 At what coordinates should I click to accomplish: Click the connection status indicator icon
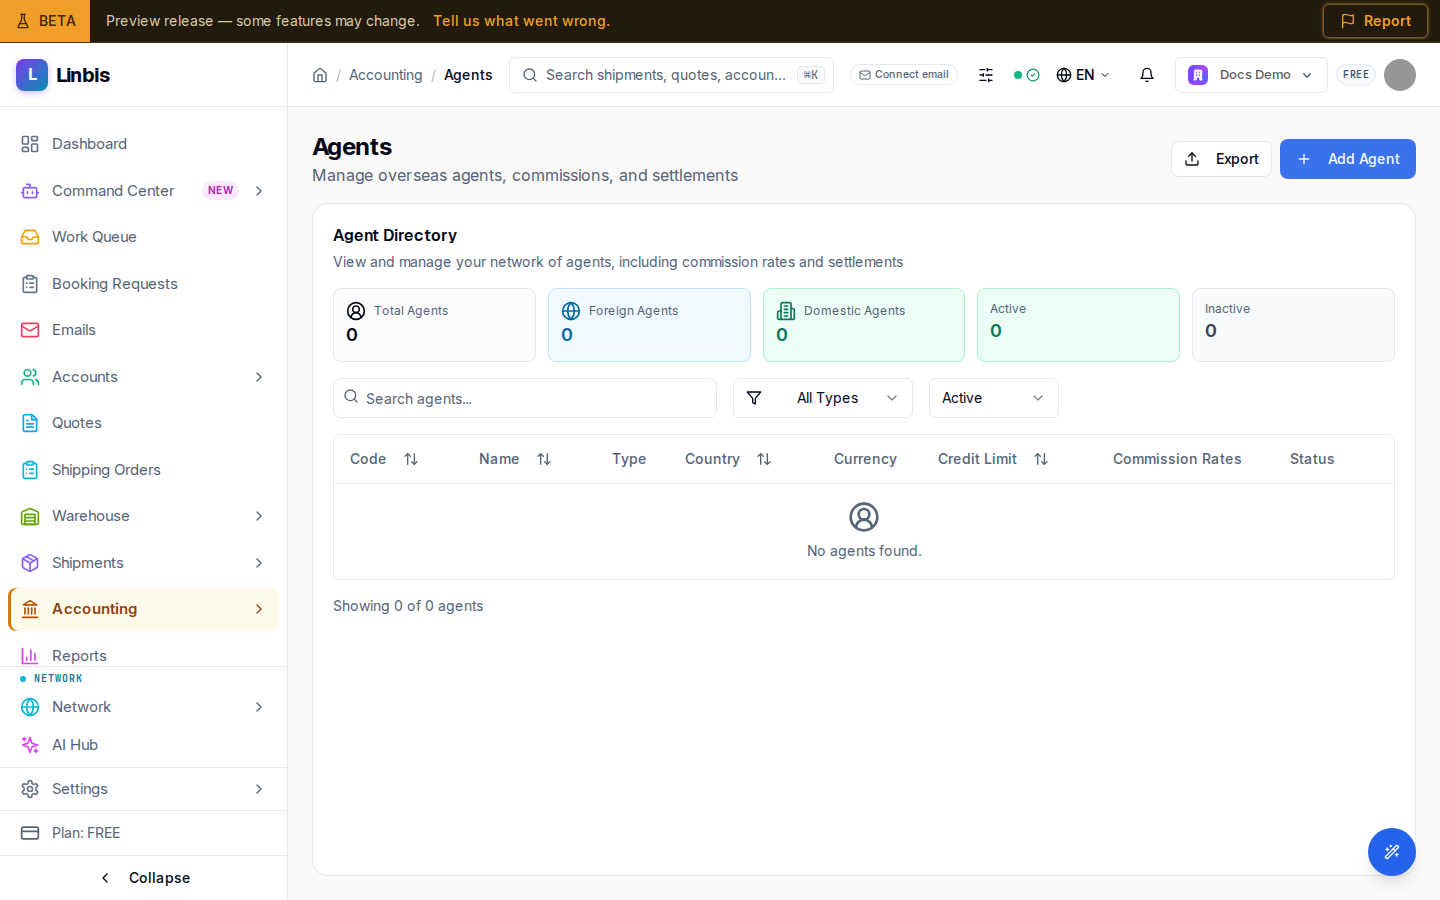(1026, 75)
